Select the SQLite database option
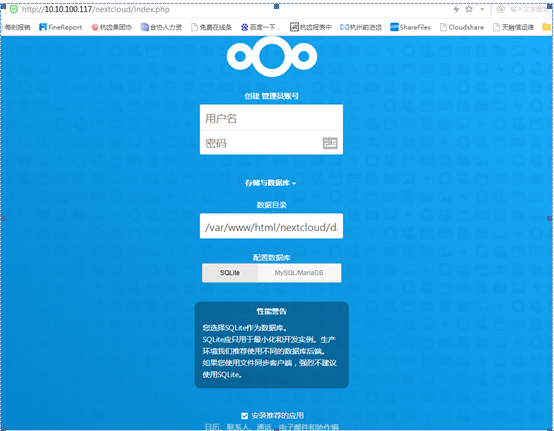The image size is (554, 431). pos(230,273)
